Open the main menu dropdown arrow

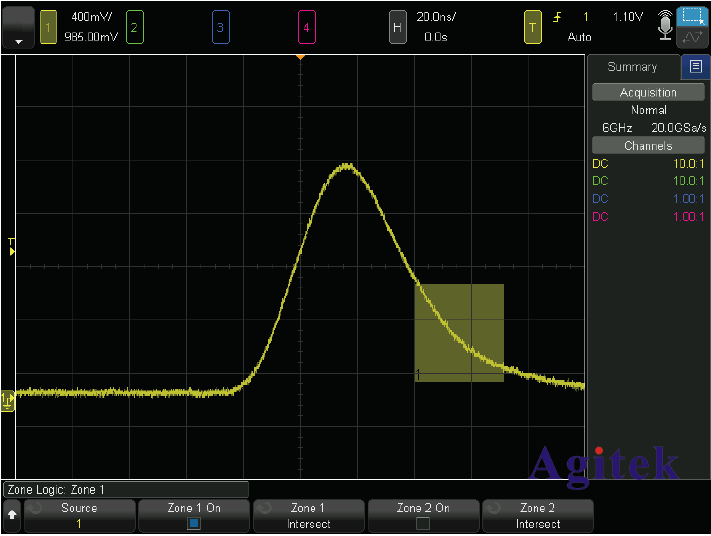click(19, 28)
